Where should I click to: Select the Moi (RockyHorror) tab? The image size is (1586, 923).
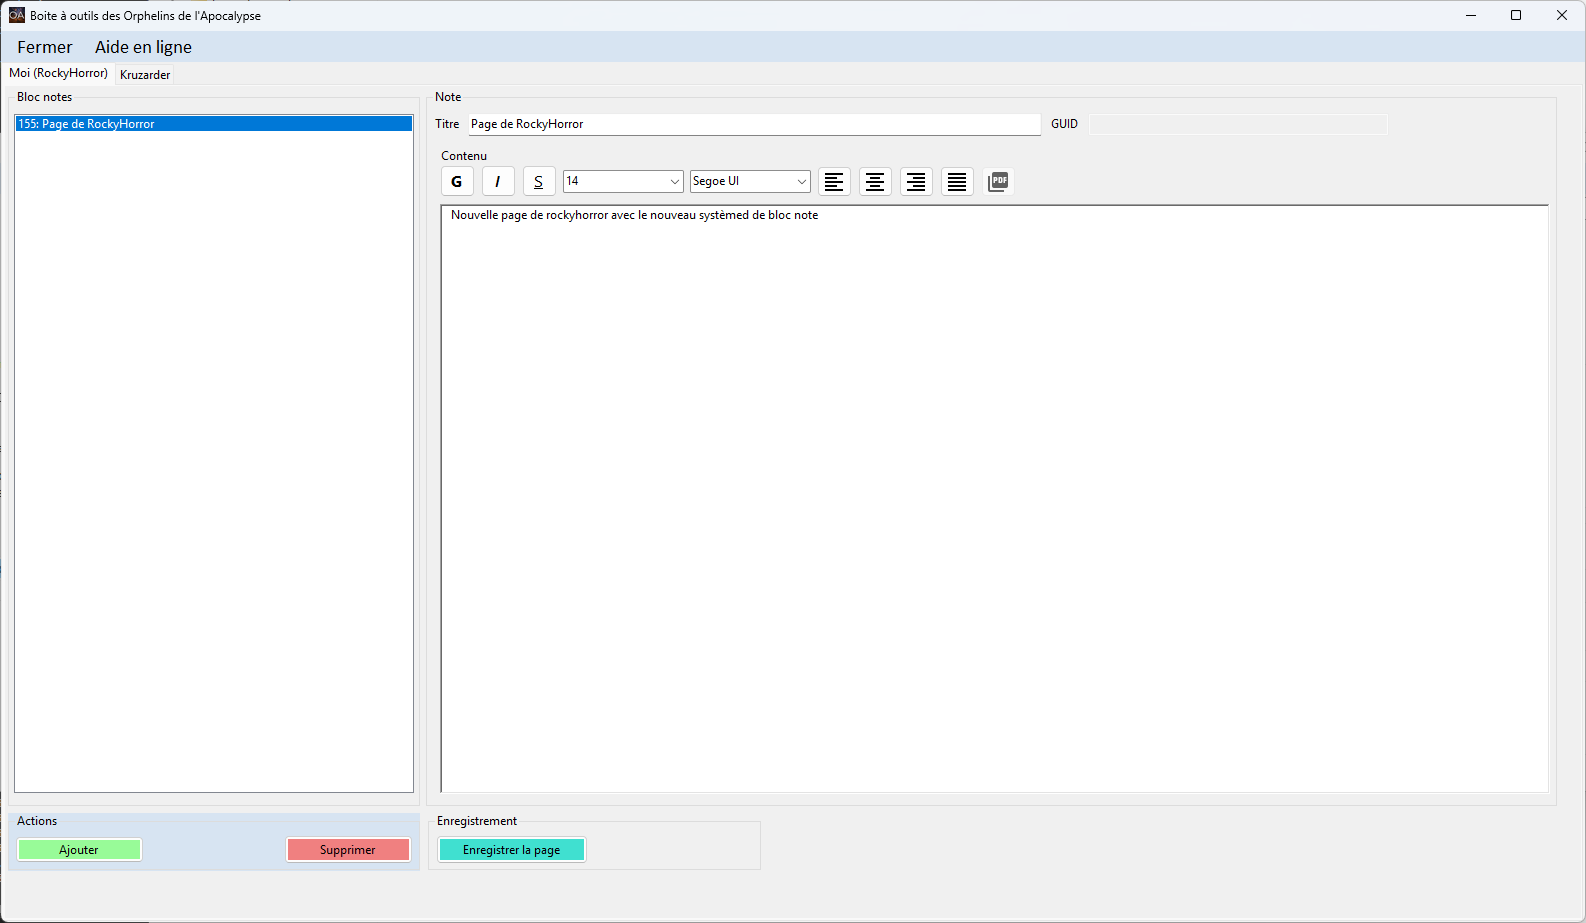pos(58,73)
